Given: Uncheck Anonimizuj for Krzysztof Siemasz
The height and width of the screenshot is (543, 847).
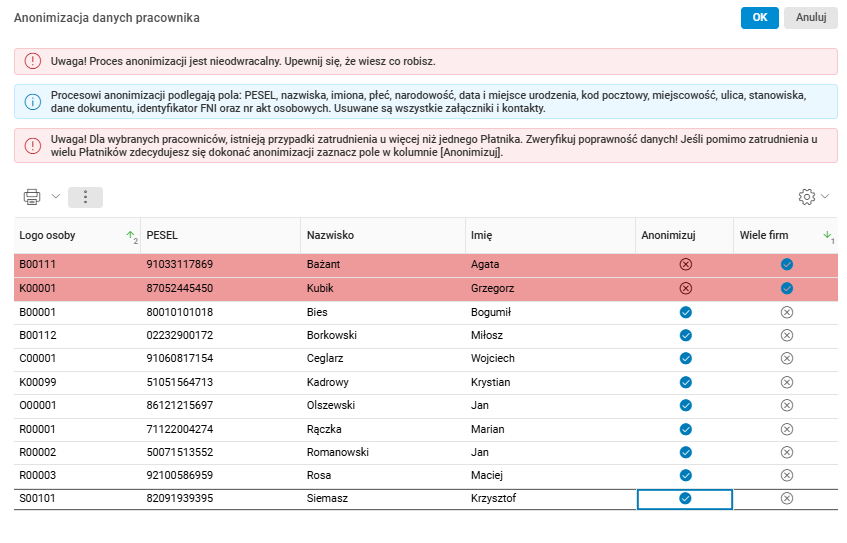Looking at the screenshot, I should pos(685,498).
